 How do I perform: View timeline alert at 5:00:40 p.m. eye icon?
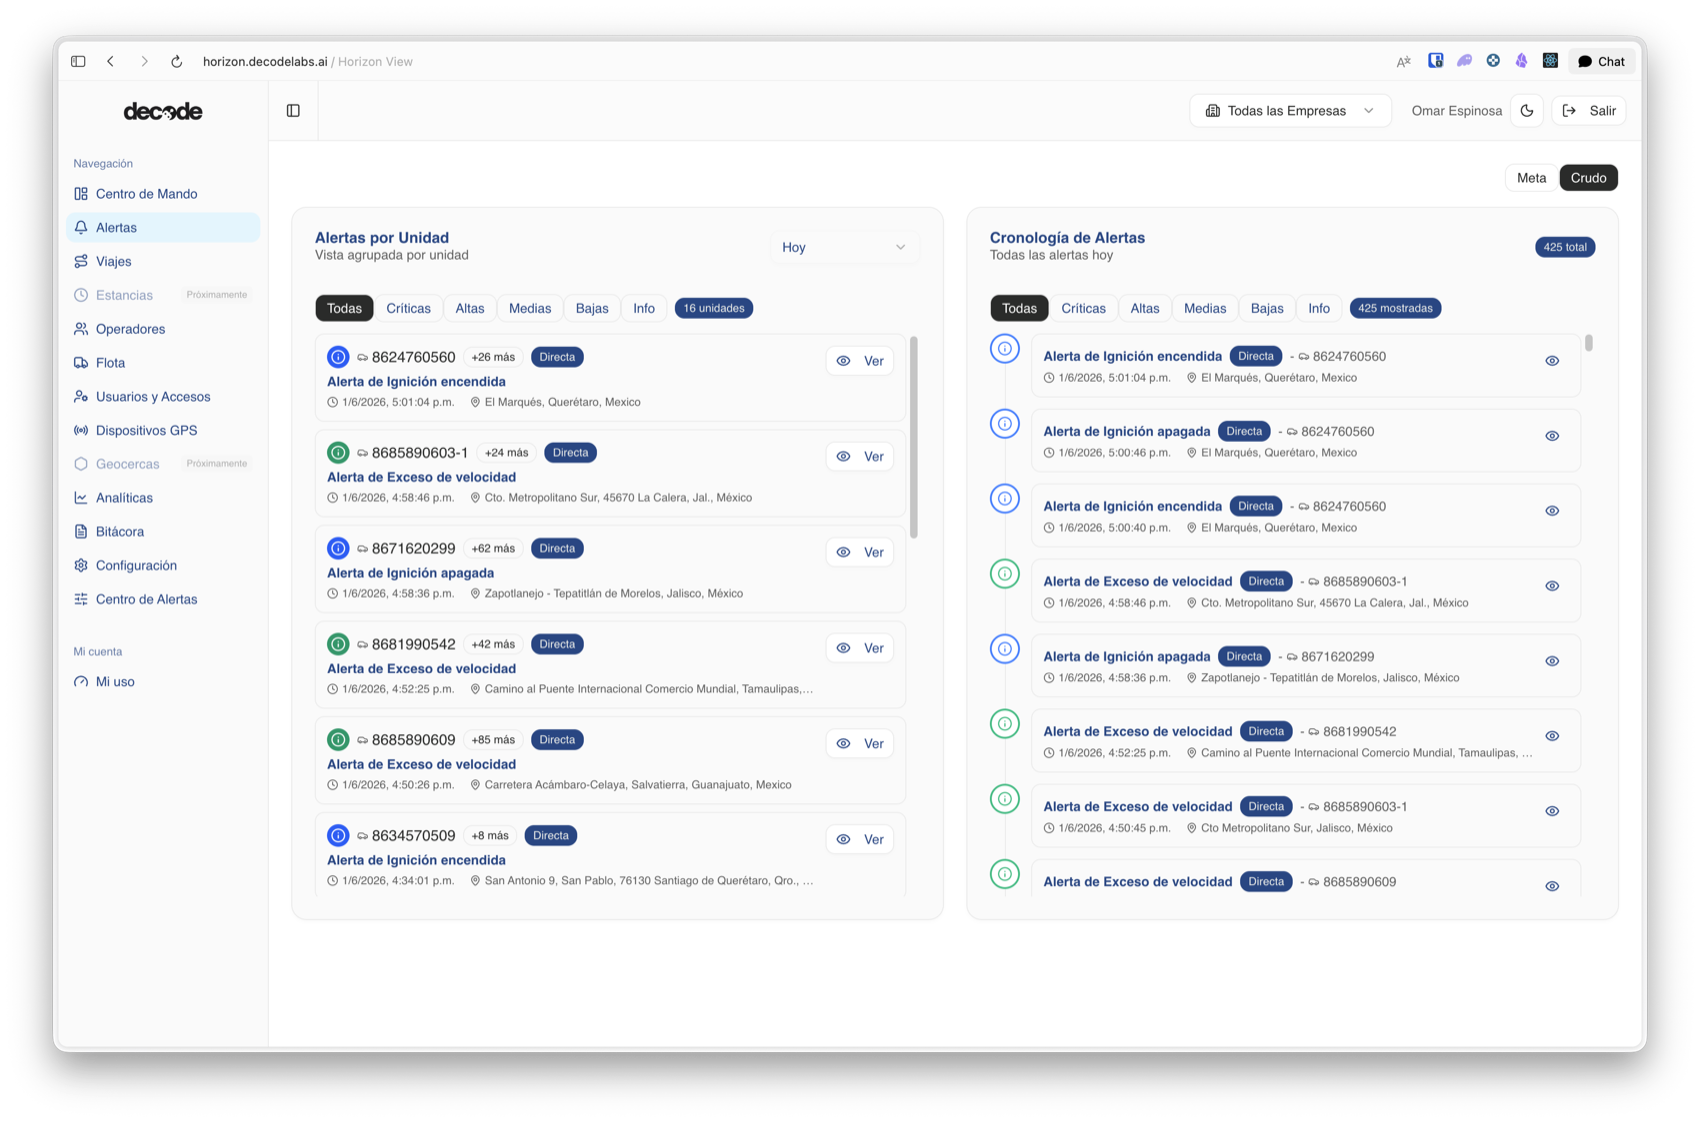(x=1552, y=511)
